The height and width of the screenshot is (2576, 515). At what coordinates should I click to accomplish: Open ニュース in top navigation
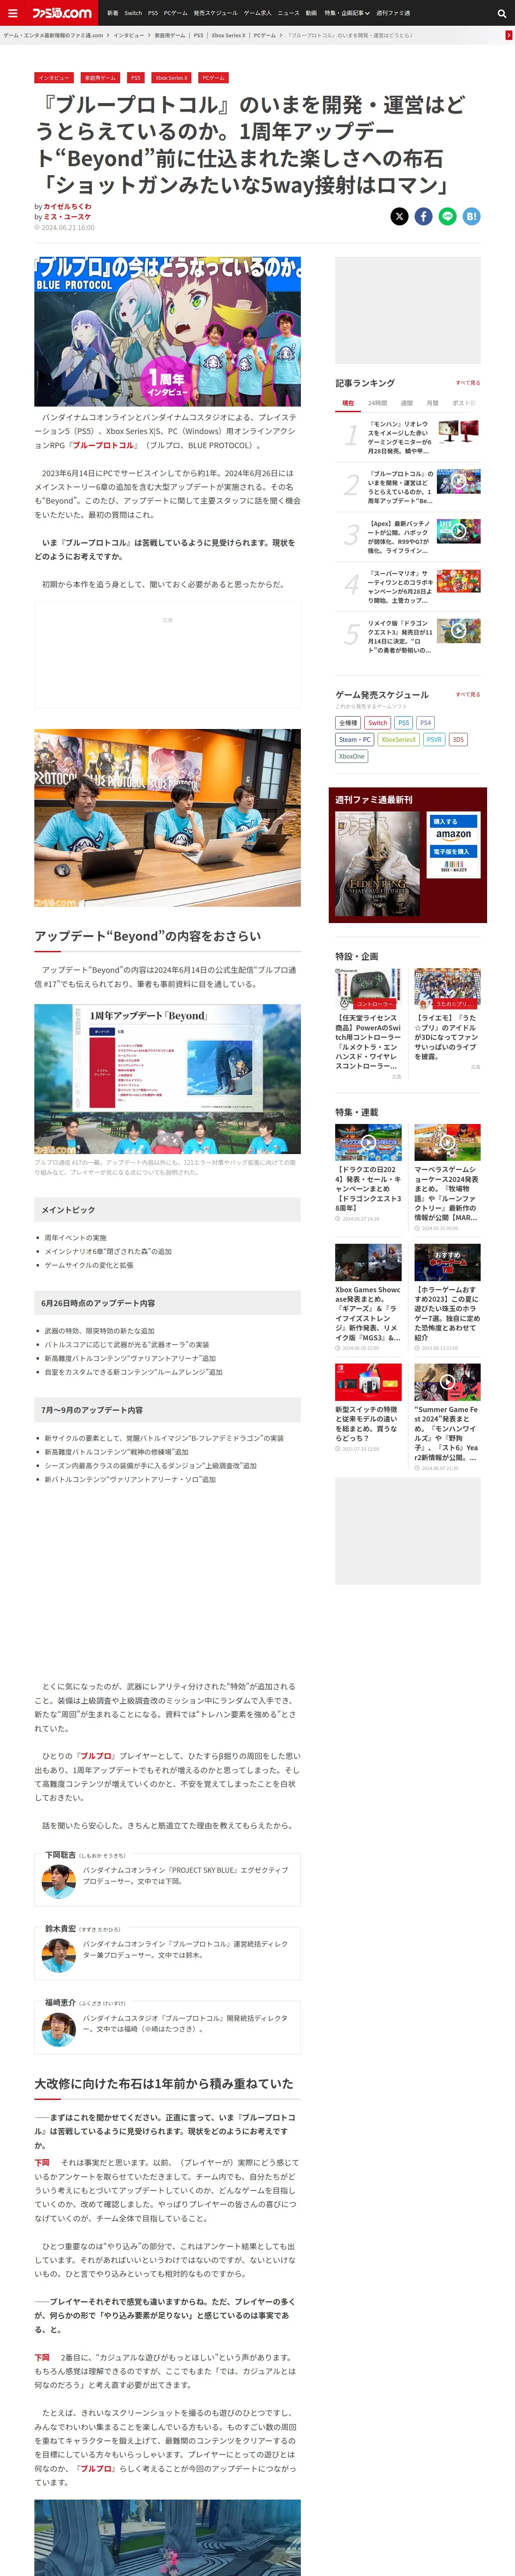(289, 13)
